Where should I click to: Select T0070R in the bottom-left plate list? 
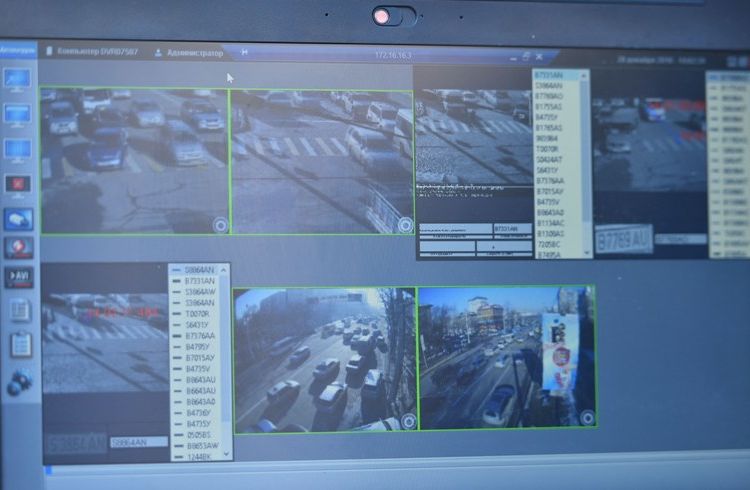tap(197, 314)
